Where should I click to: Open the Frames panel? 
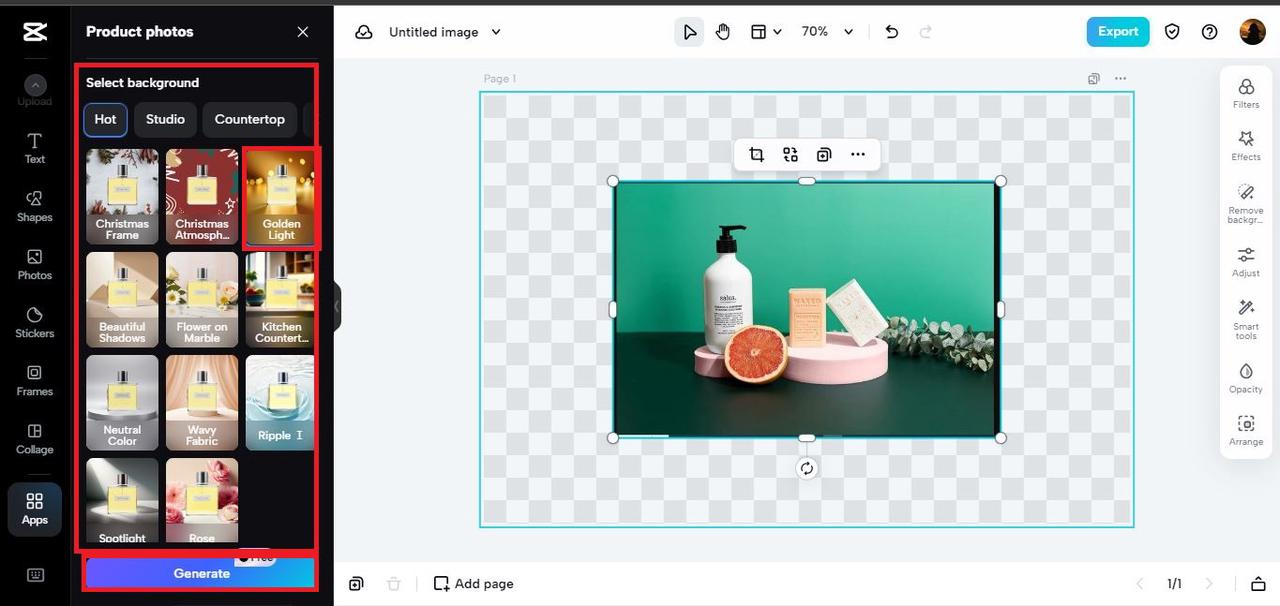pyautogui.click(x=35, y=380)
